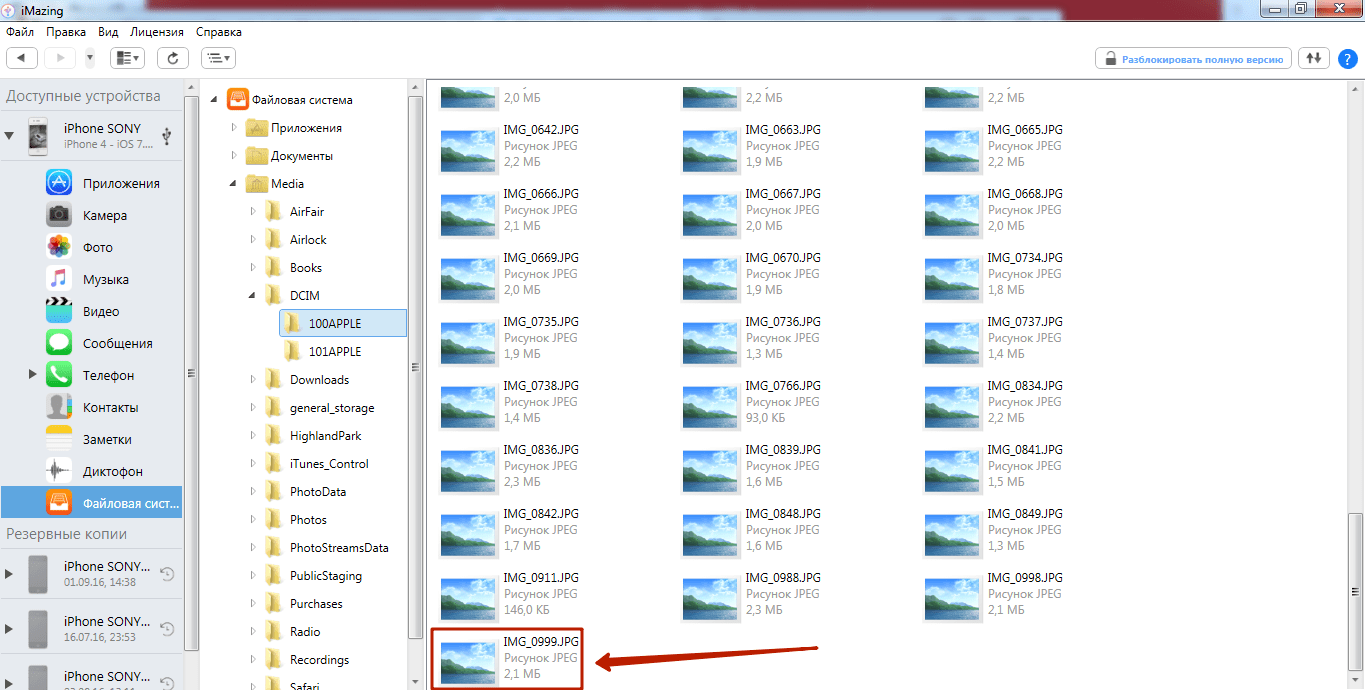Screen dimensions: 1365x690
Task: Click the refresh toolbar button
Action: tap(173, 58)
